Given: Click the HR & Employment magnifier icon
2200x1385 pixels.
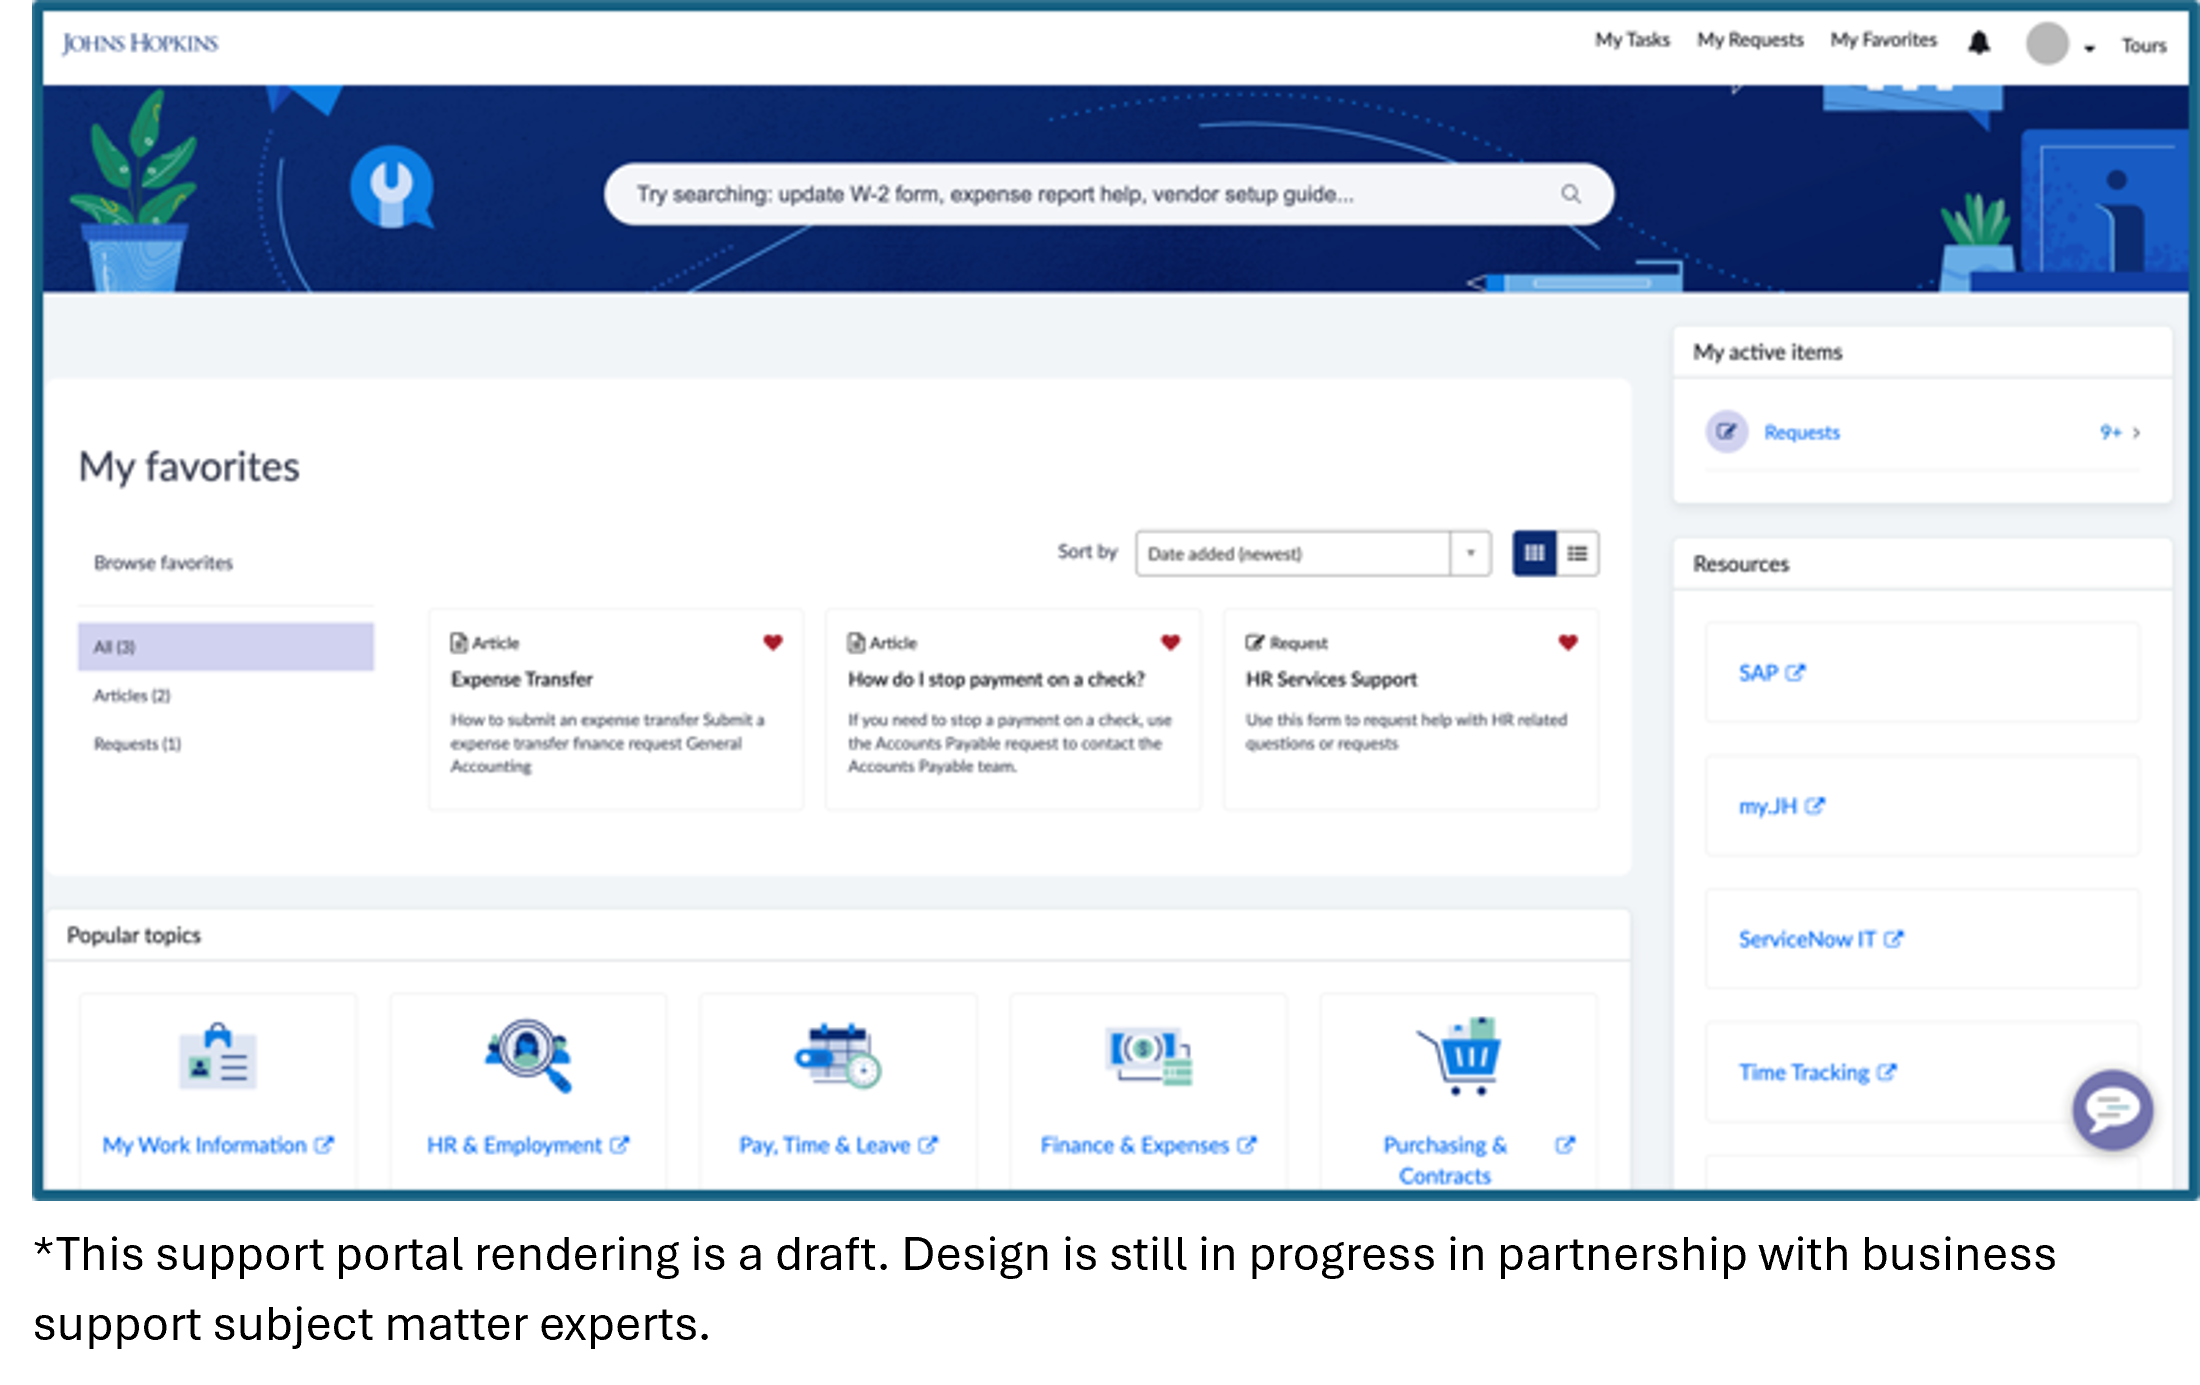Looking at the screenshot, I should [528, 1055].
